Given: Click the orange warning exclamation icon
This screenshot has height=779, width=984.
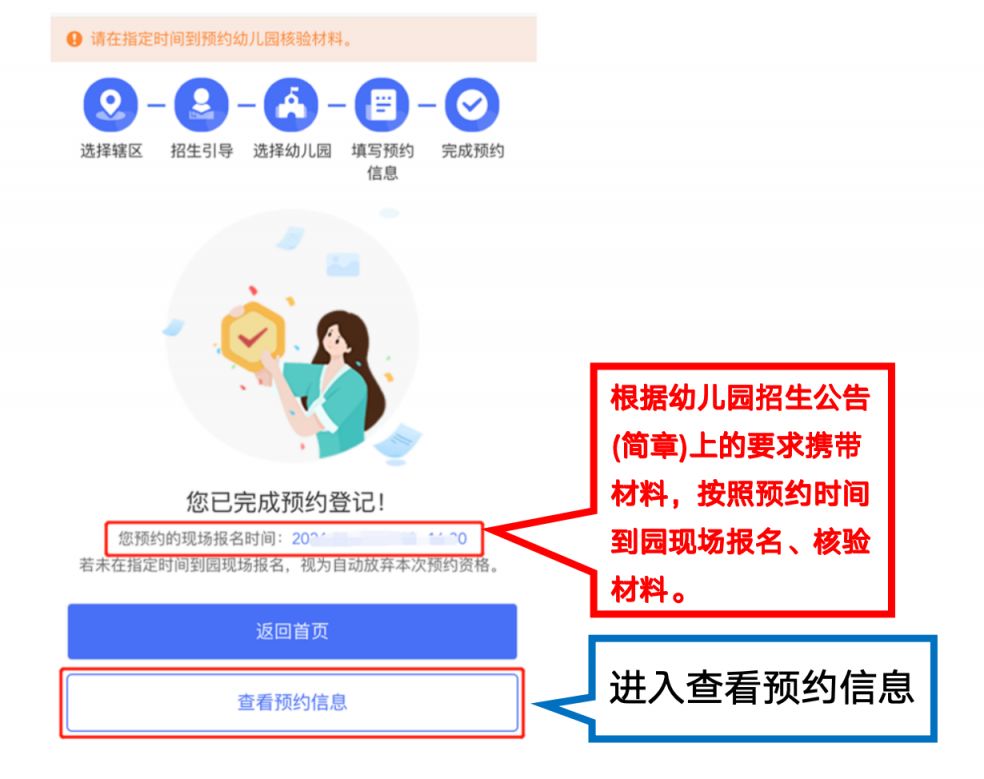Looking at the screenshot, I should [74, 39].
